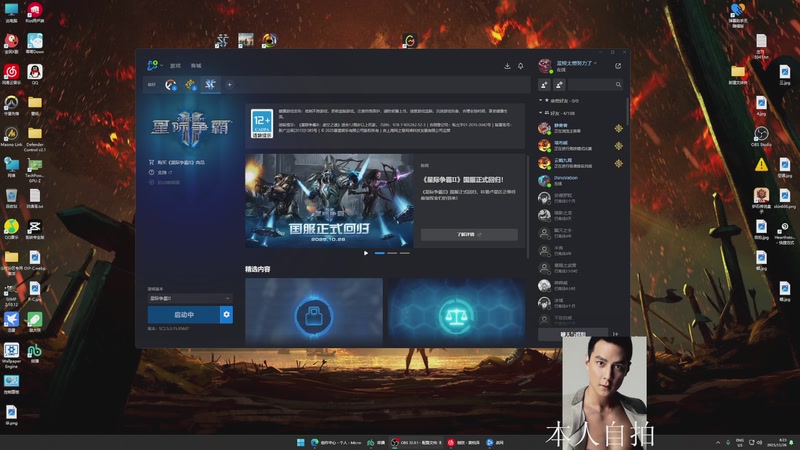Screen dimensions: 800x450
Task: Select the third carousel slide indicator
Action: pos(404,253)
